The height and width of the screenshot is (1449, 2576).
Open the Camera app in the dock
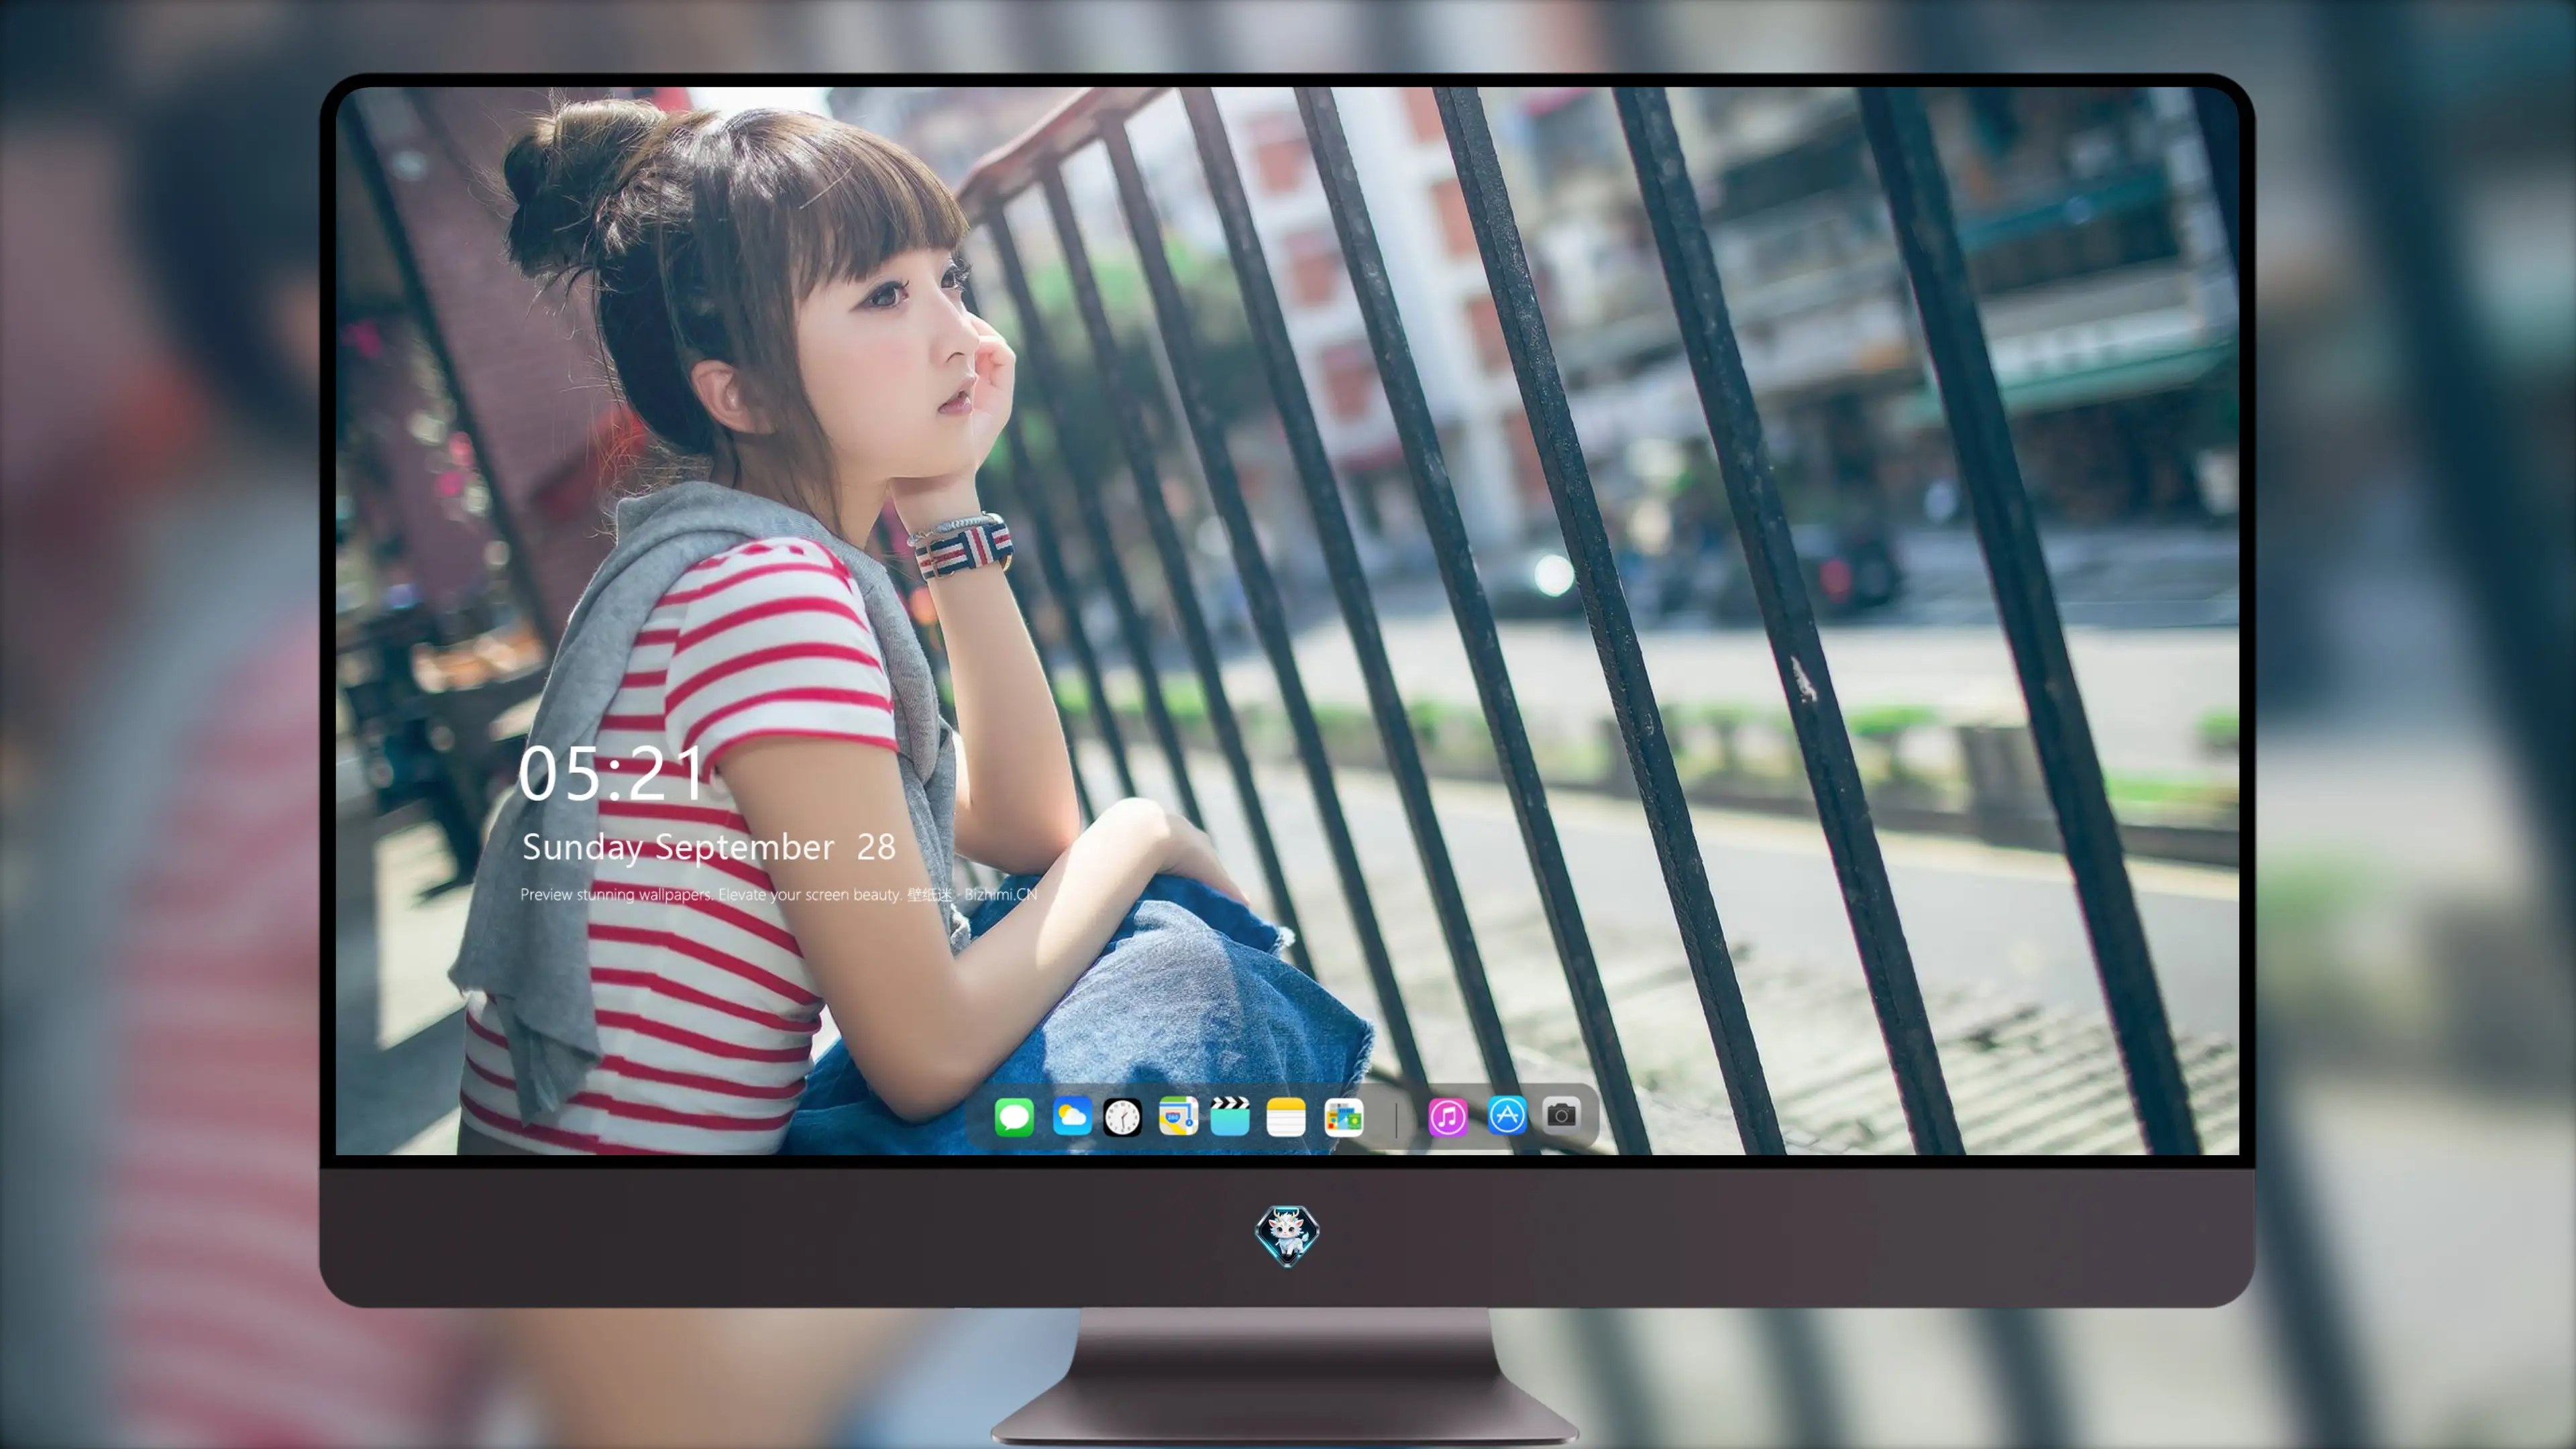point(1561,1114)
